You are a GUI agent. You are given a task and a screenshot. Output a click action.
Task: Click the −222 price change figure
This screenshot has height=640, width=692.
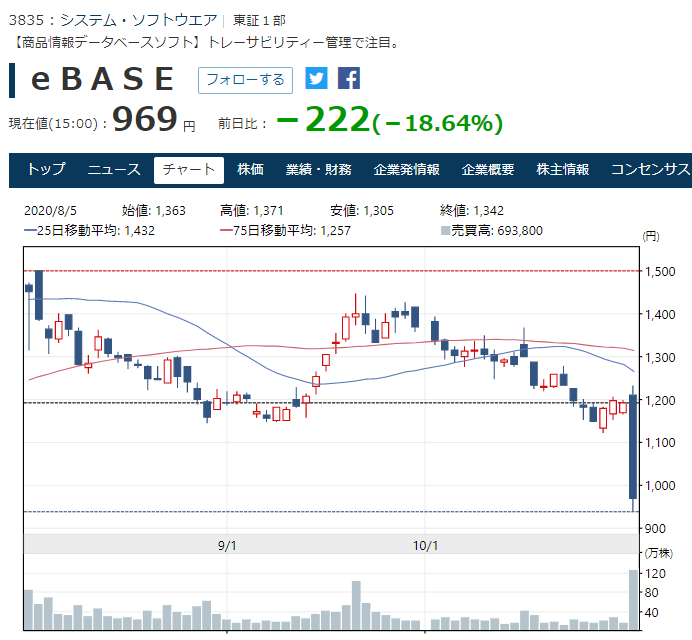[x=323, y=119]
